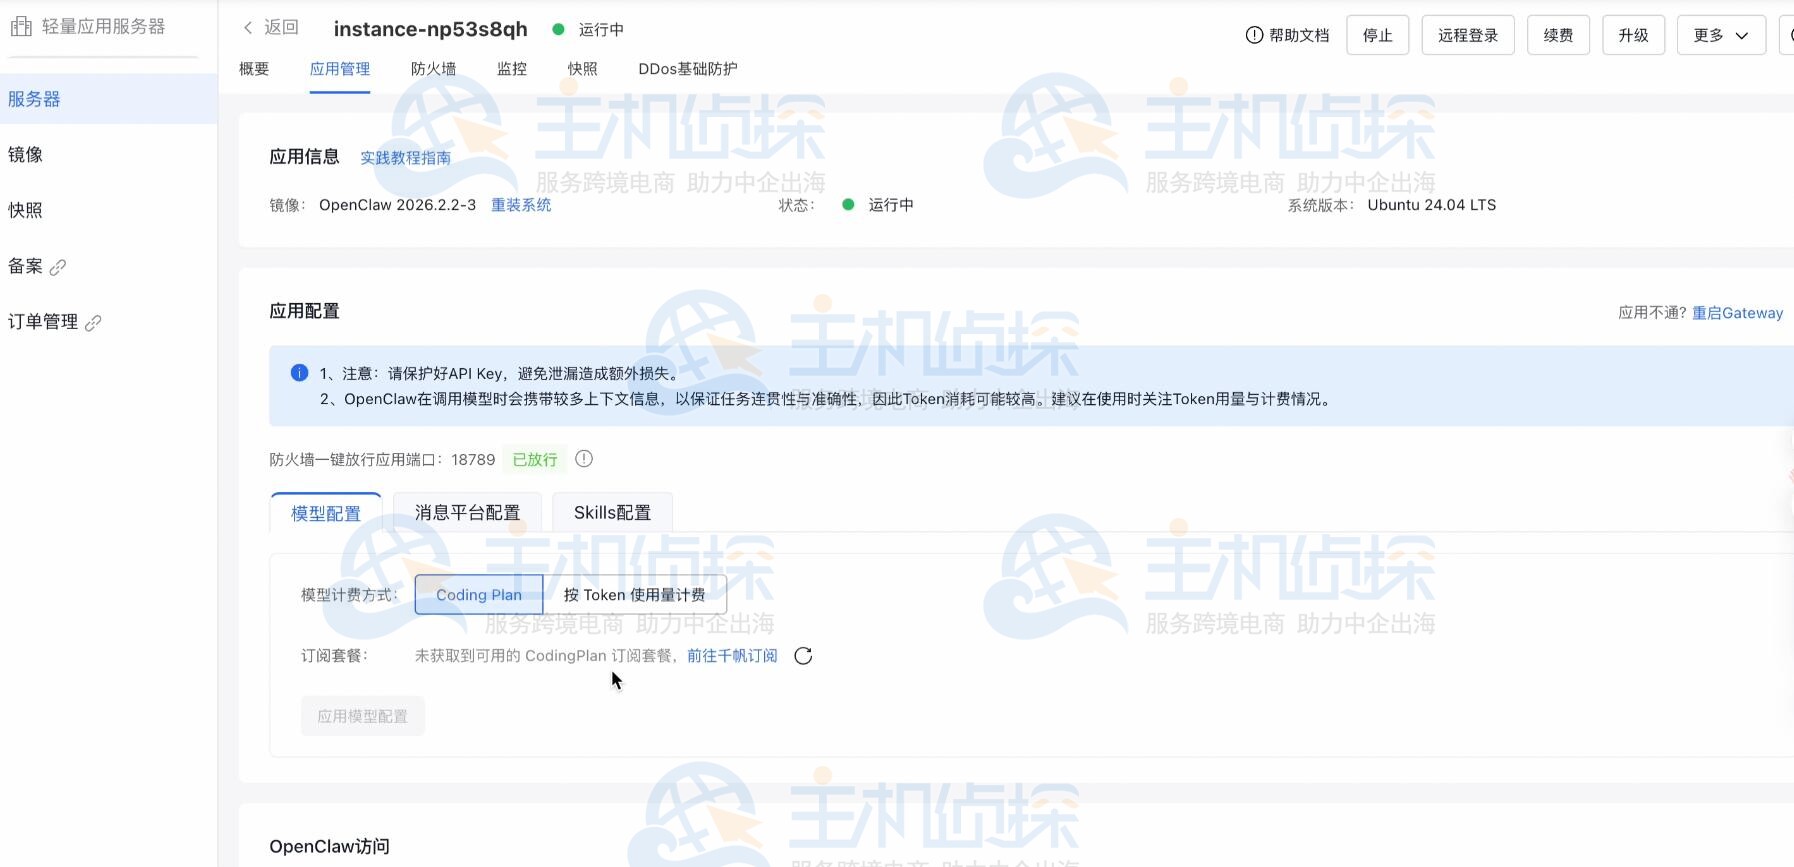Click the 升级 button
This screenshot has height=867, width=1794.
tap(1633, 35)
